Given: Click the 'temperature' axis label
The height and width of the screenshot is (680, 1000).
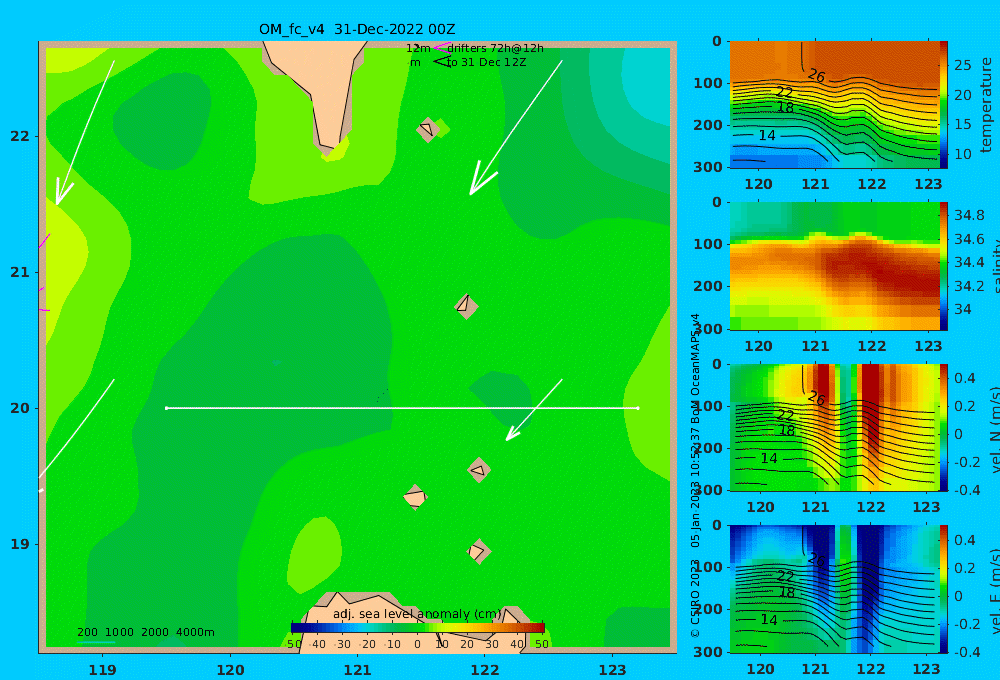Looking at the screenshot, I should pos(987,105).
